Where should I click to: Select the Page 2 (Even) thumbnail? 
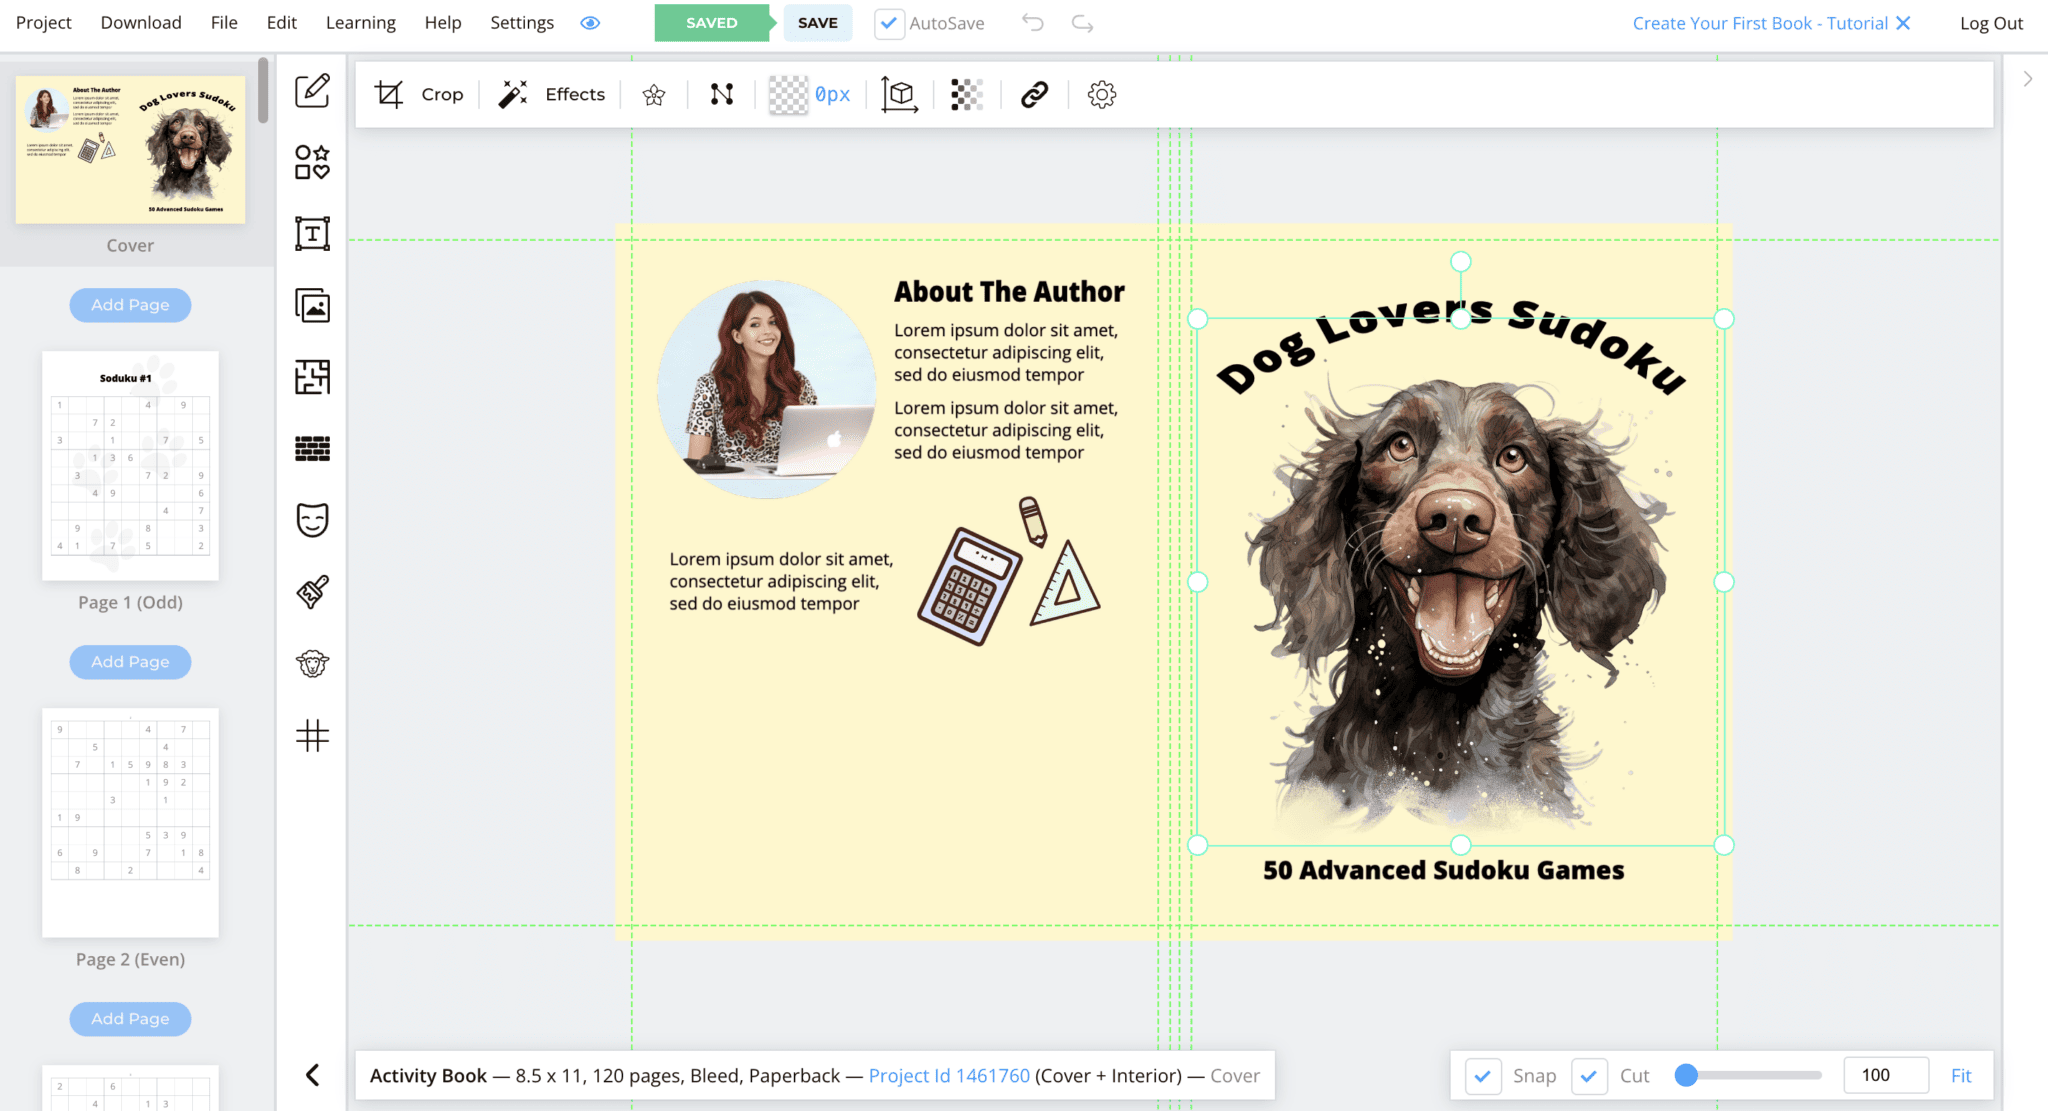[130, 822]
